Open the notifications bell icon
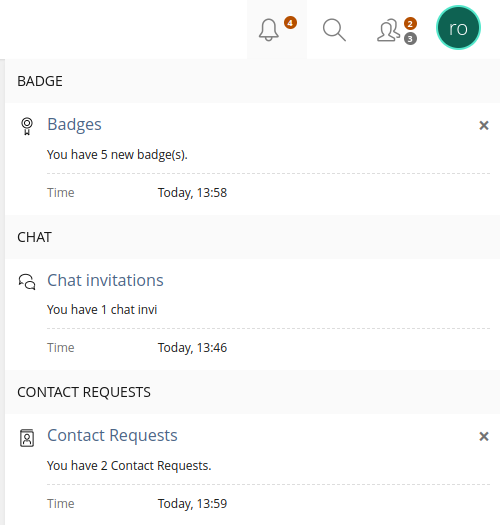The height and width of the screenshot is (525, 500). click(269, 30)
